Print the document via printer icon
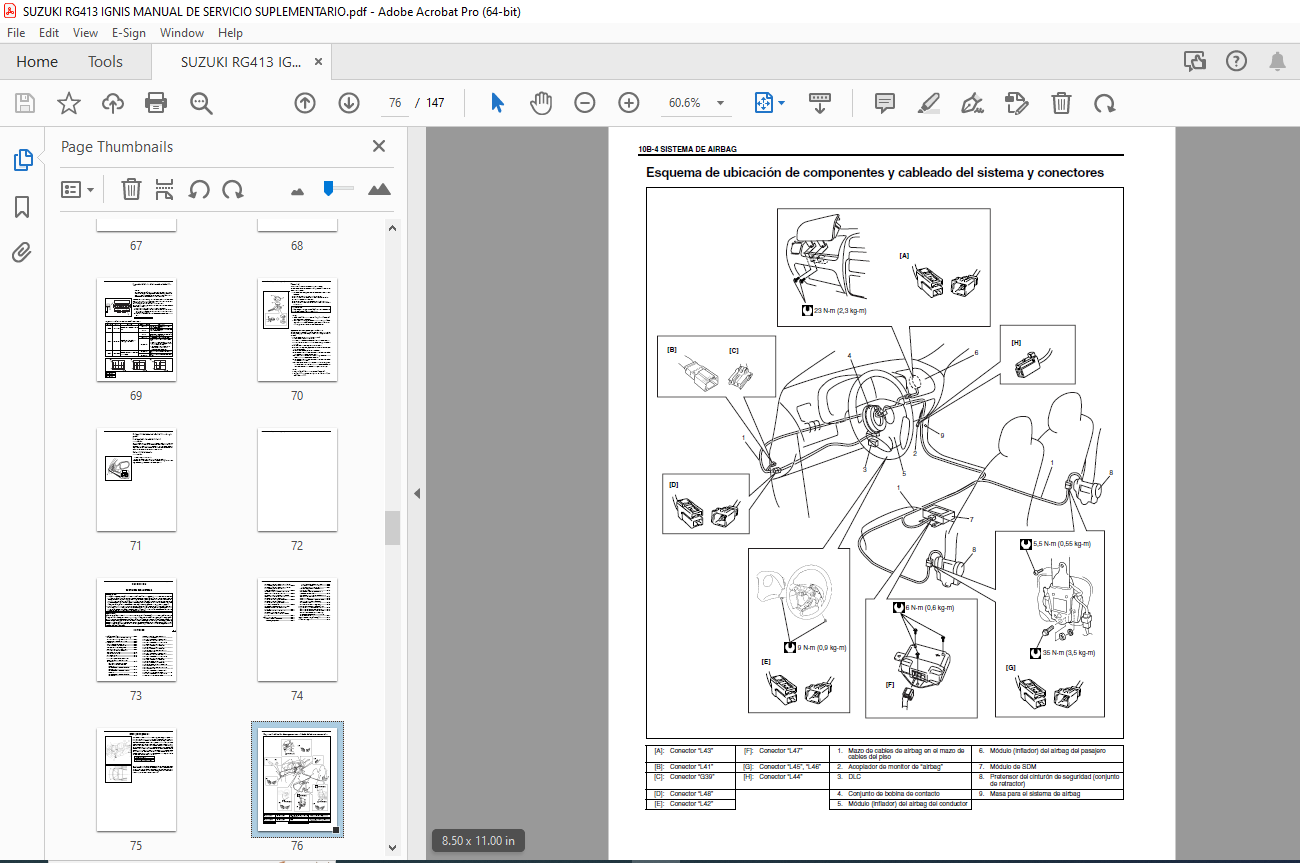The image size is (1300, 863). pos(156,103)
